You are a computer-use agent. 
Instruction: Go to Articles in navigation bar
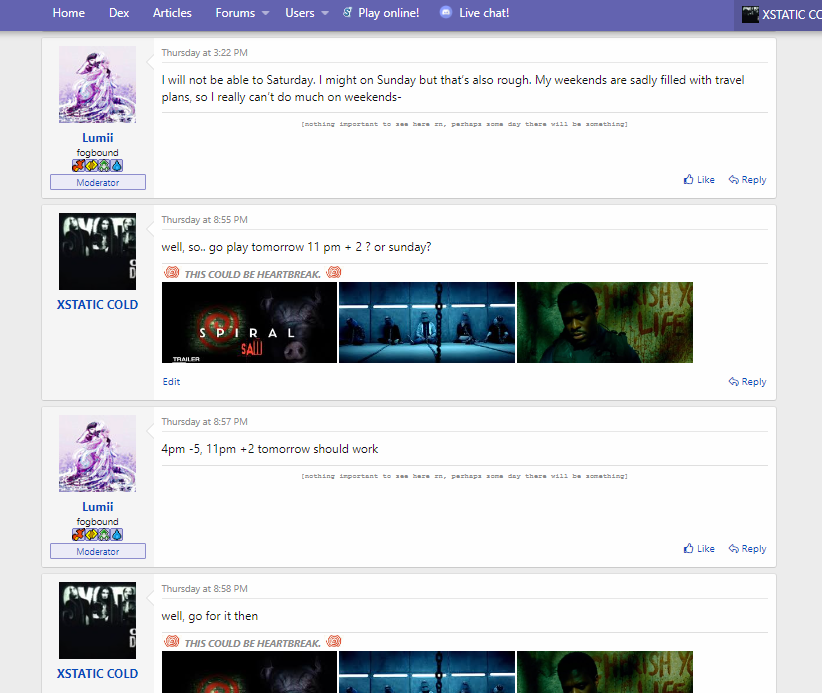click(x=172, y=13)
